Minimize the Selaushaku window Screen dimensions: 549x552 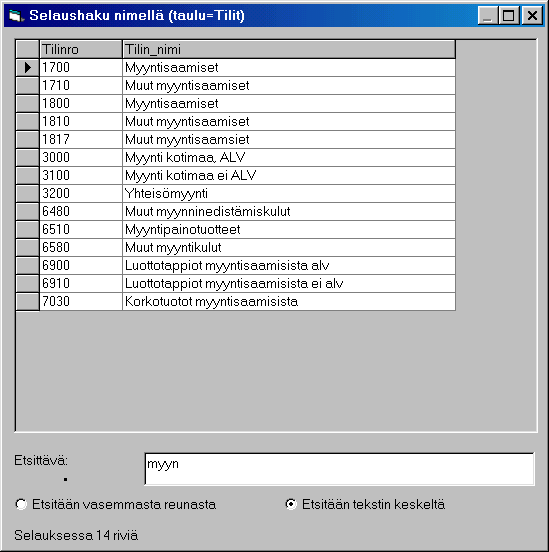(488, 15)
